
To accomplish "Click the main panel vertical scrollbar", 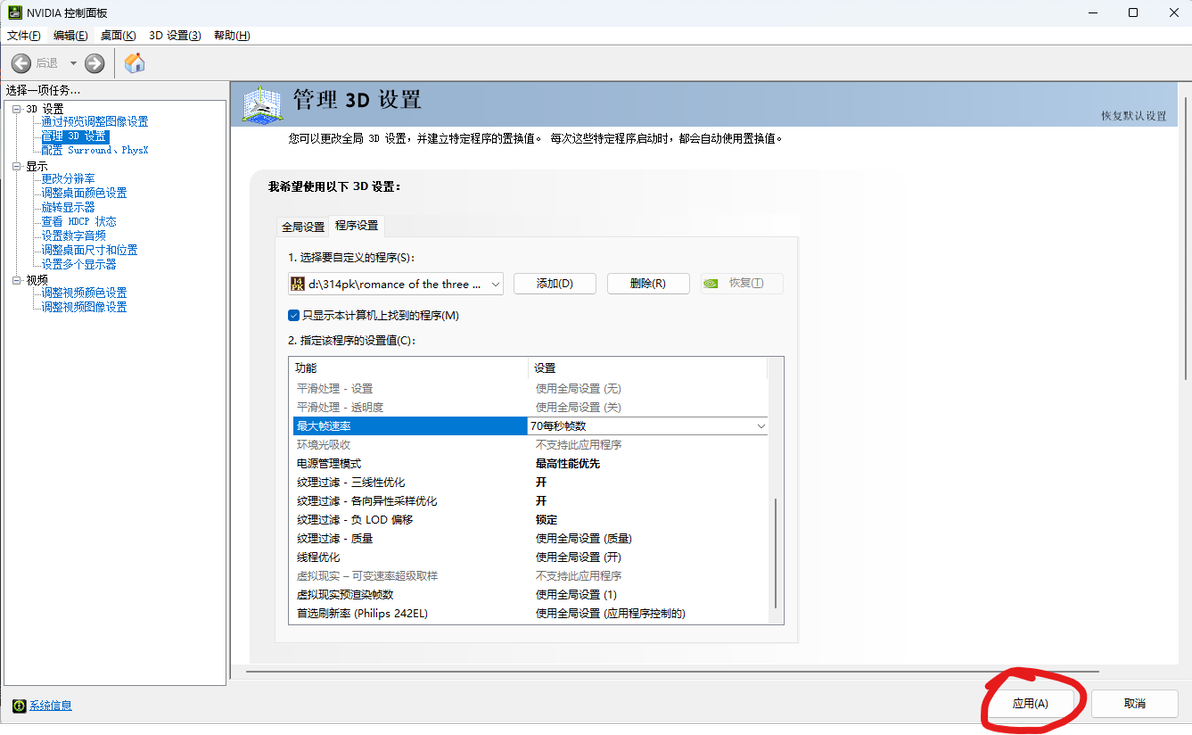I will [x=1185, y=239].
